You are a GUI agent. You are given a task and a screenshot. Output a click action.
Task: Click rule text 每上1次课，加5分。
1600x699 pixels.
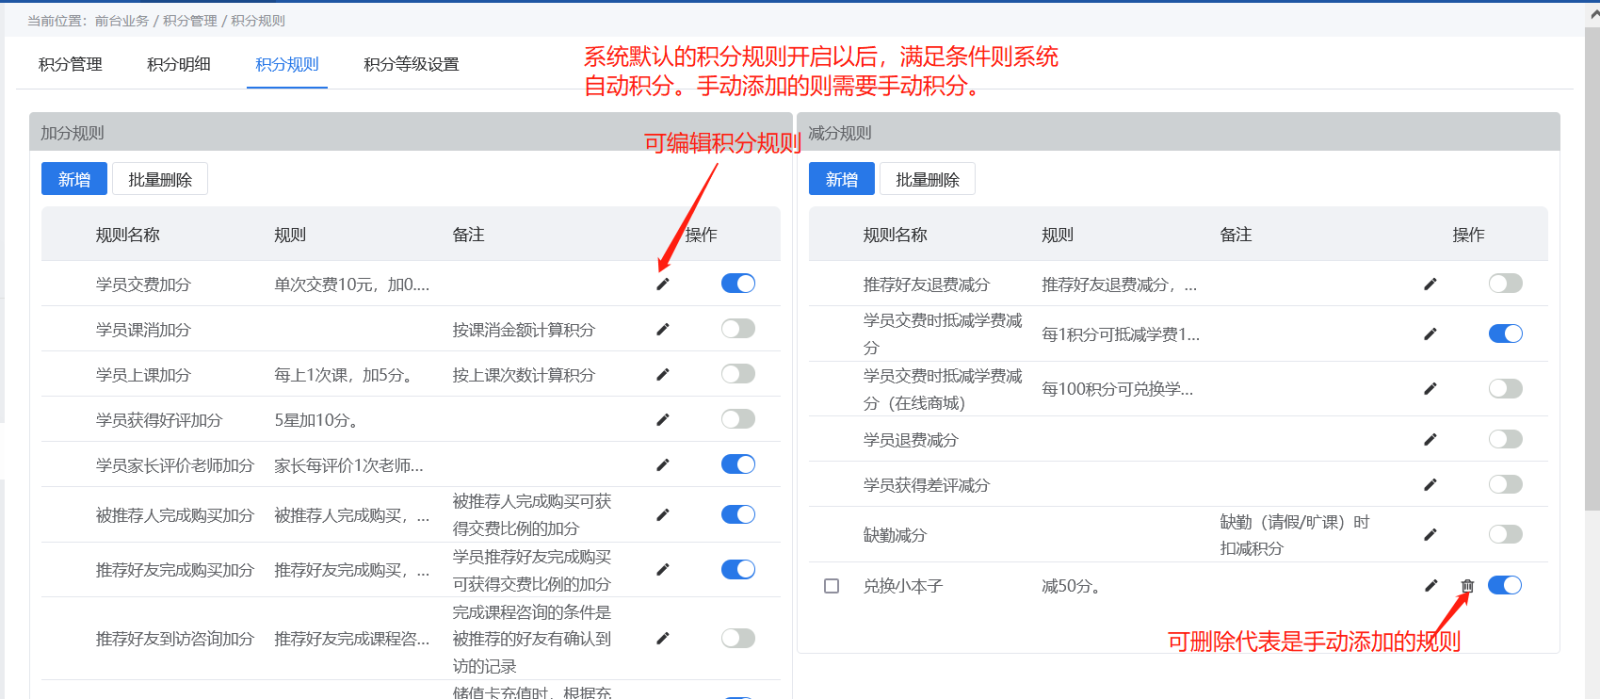pos(346,375)
